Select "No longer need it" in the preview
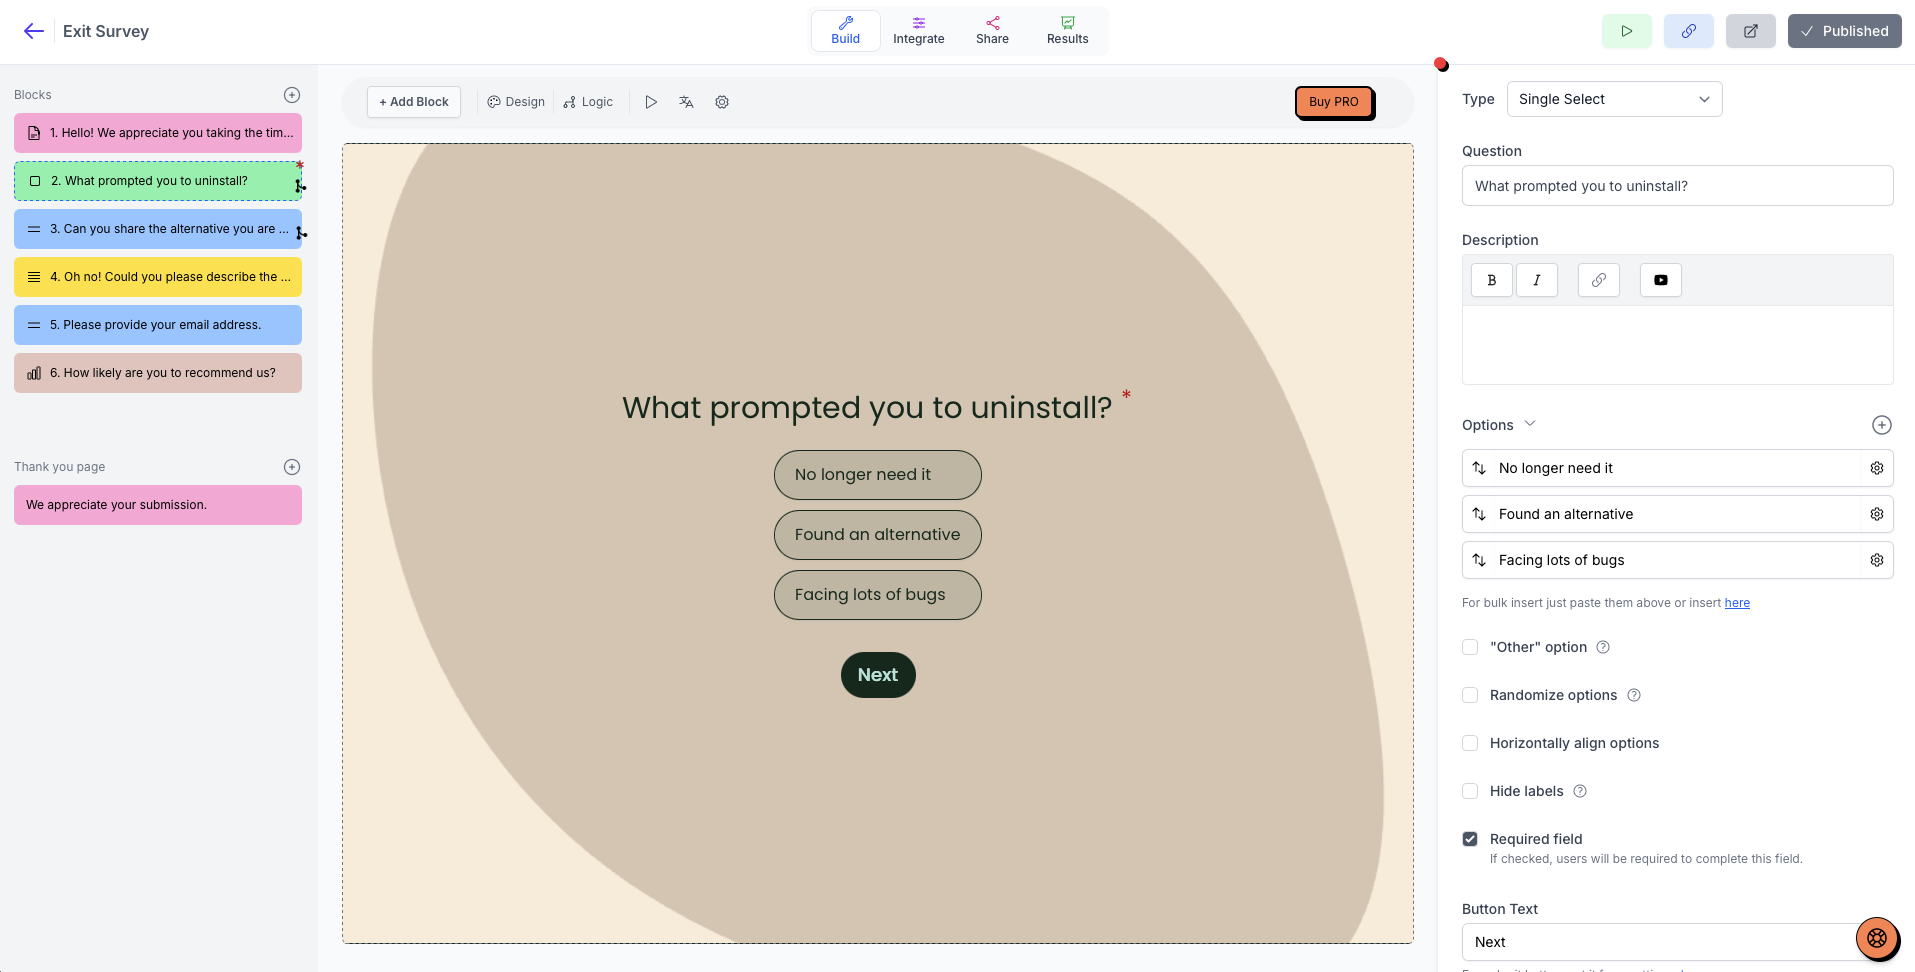The height and width of the screenshot is (972, 1915). click(878, 475)
